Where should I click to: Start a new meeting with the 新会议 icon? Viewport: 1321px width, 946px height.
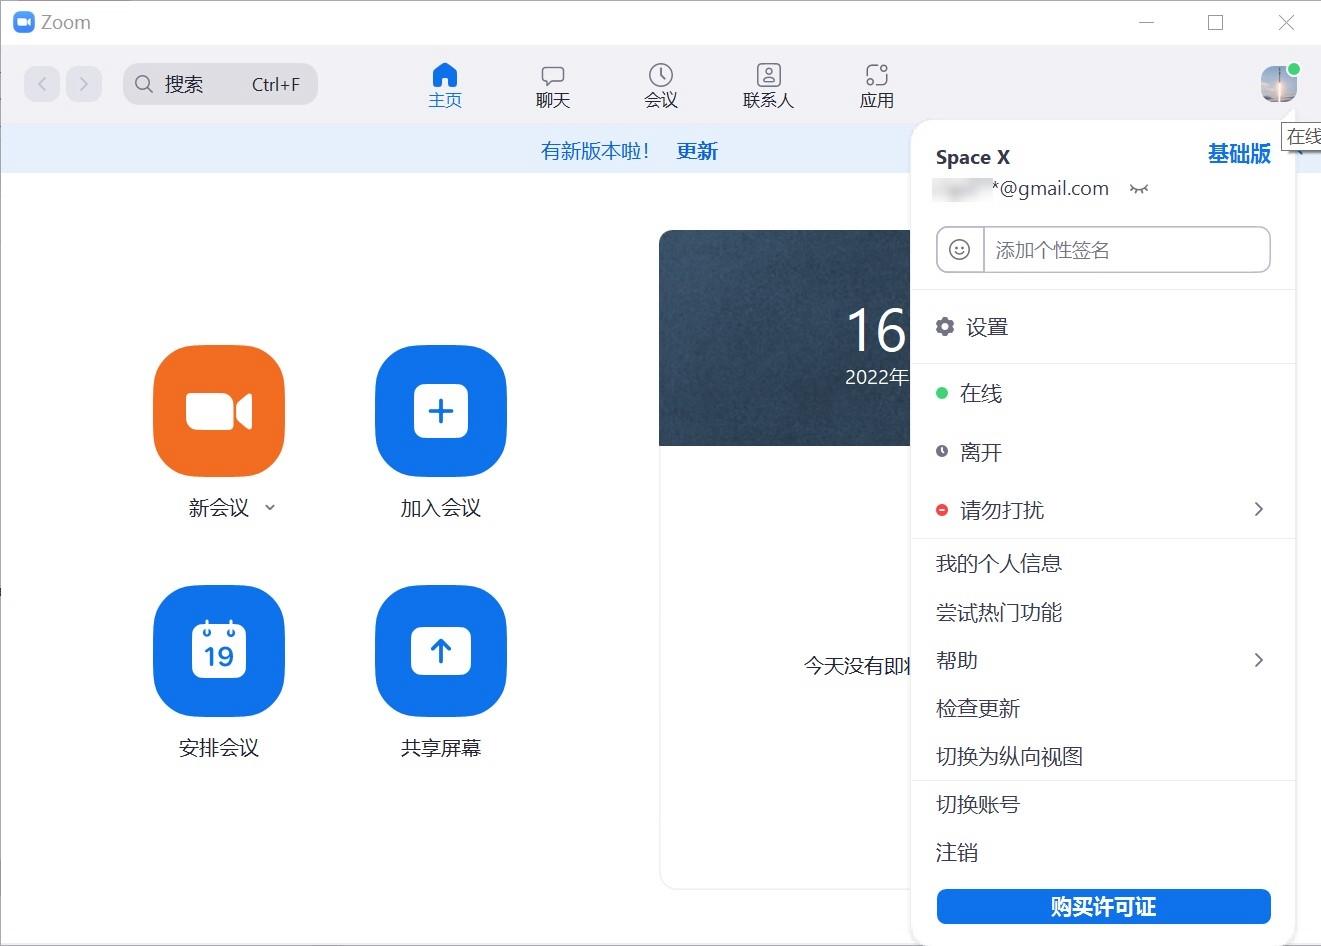pos(218,410)
